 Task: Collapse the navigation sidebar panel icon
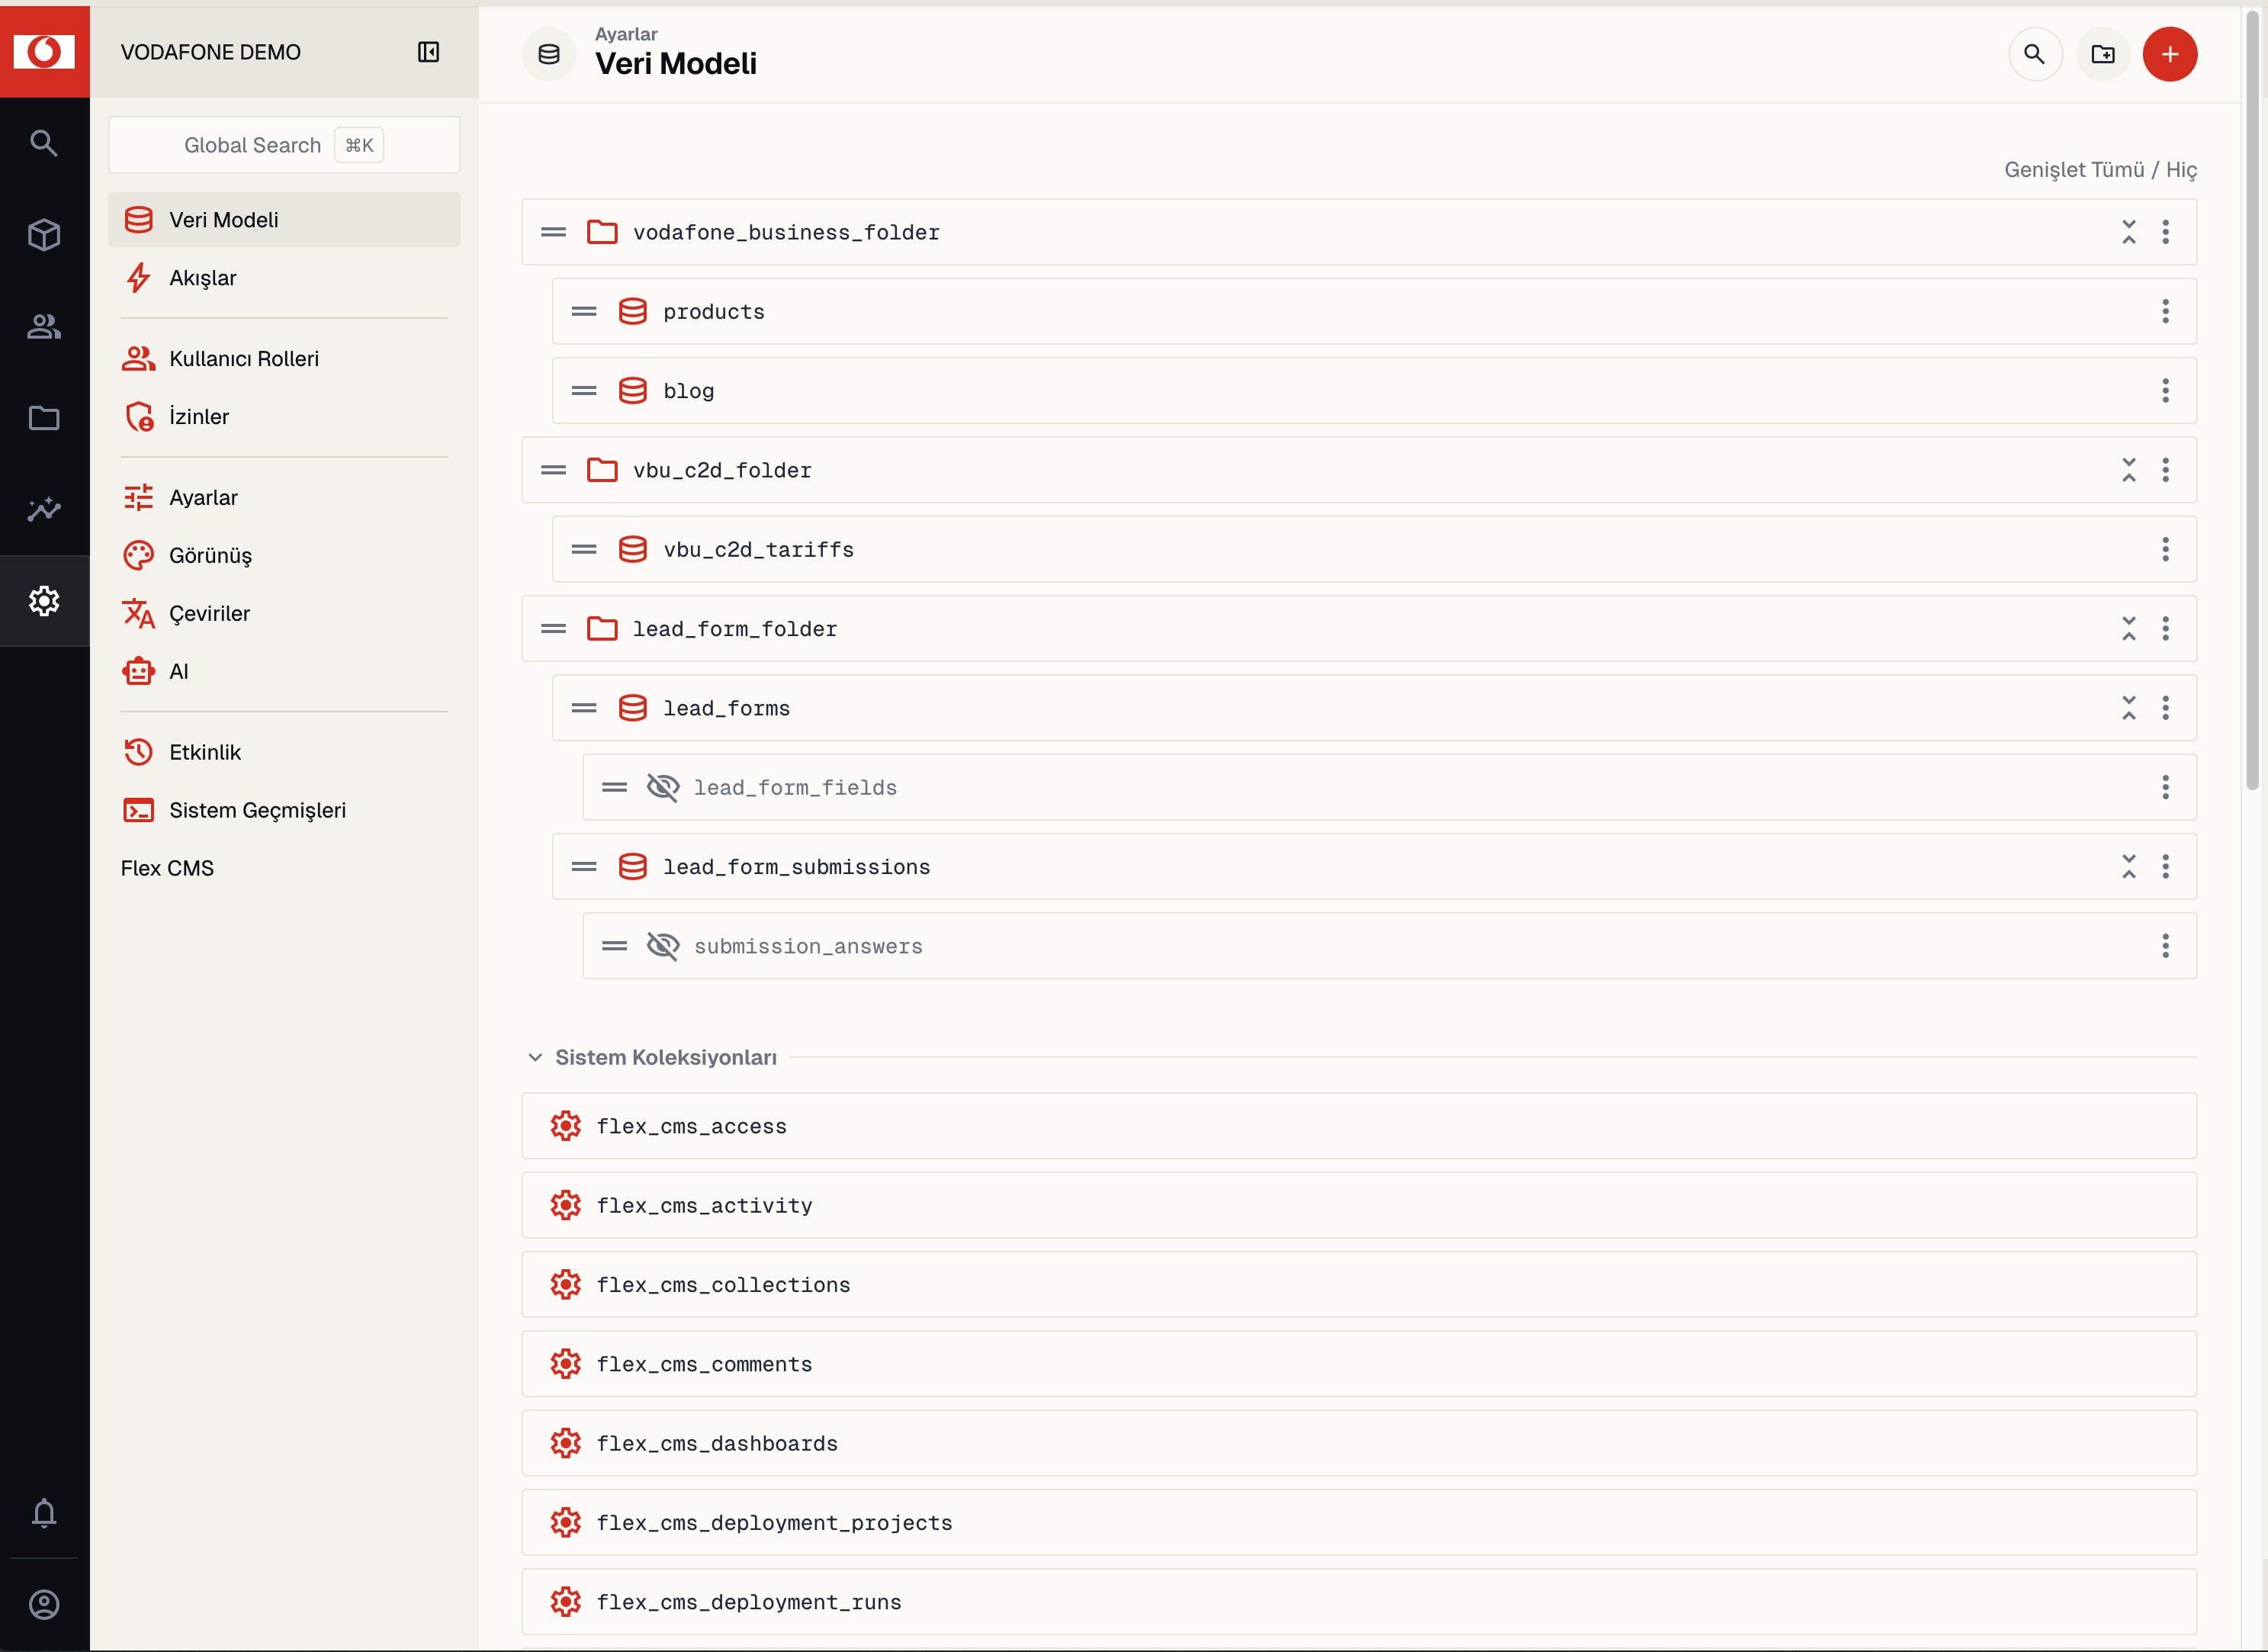point(428,52)
